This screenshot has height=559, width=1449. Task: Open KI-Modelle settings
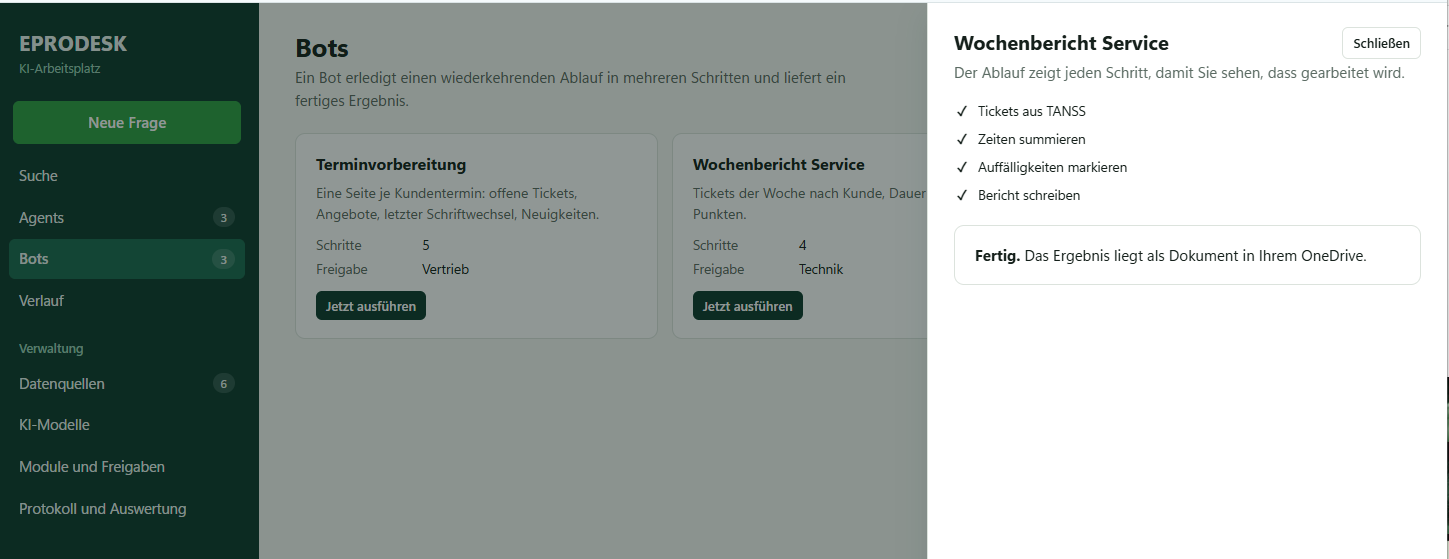127,425
